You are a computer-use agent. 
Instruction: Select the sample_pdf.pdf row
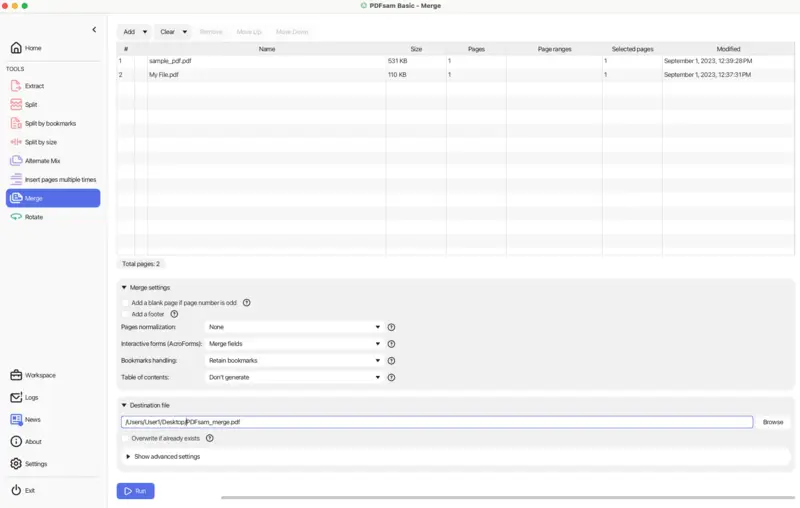[x=456, y=61]
